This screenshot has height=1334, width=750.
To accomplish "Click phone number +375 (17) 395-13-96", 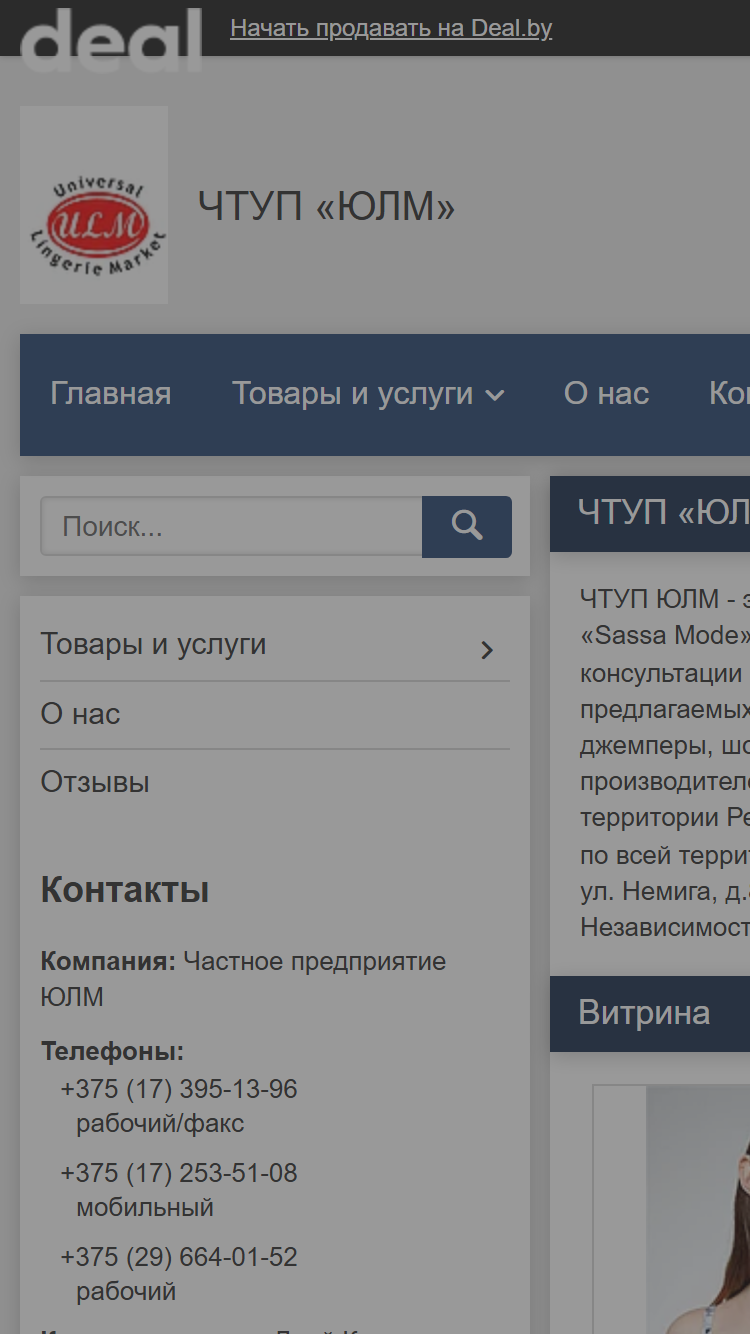I will pyautogui.click(x=179, y=1089).
